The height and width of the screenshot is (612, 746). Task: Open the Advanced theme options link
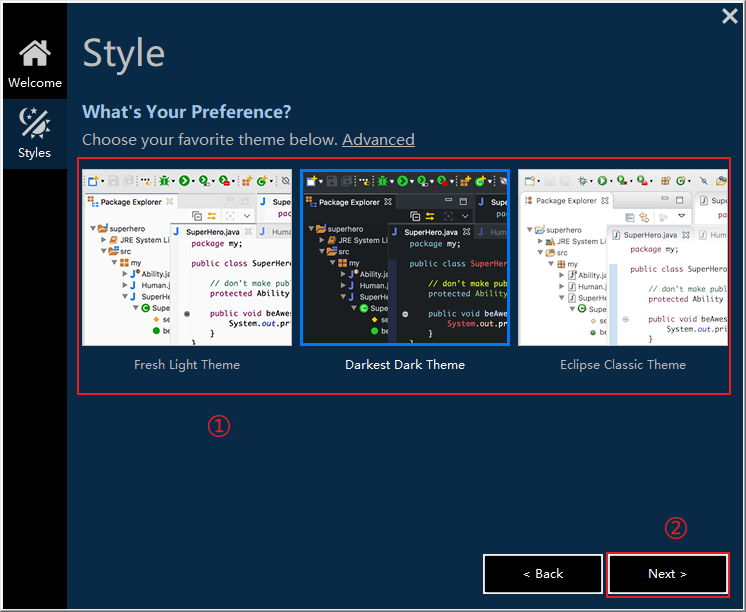(378, 140)
